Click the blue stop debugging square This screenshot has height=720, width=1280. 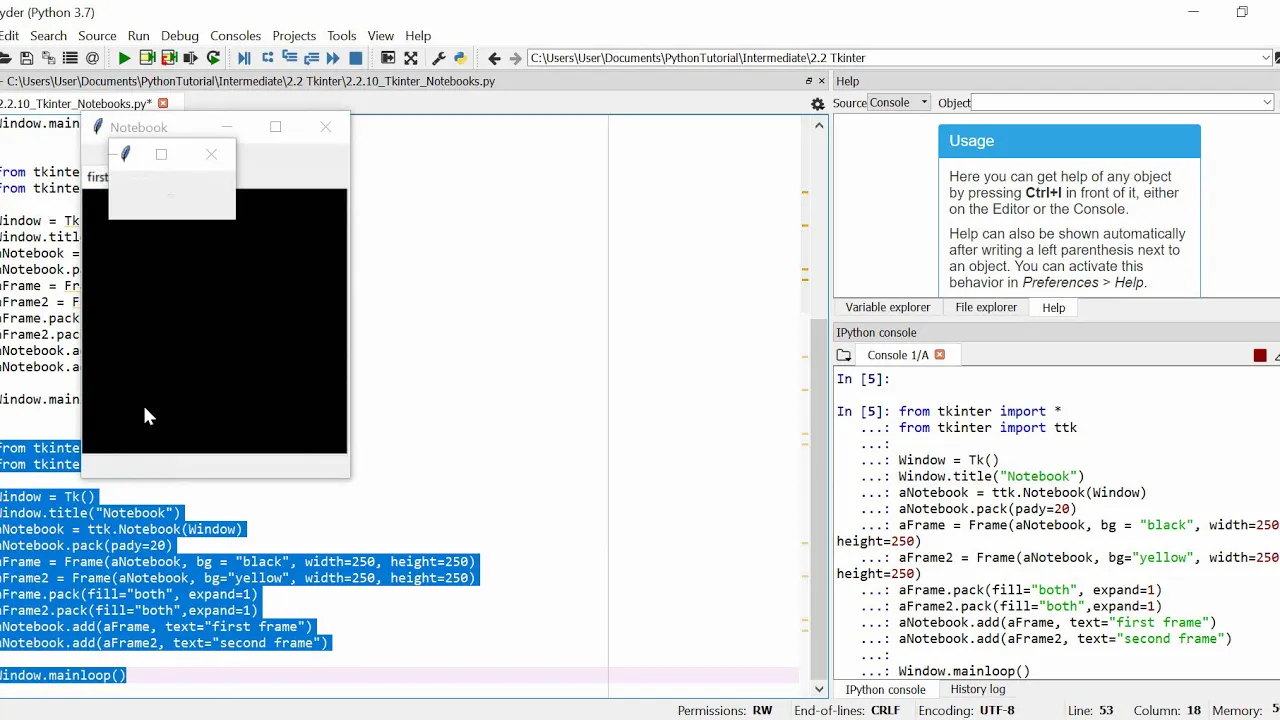tap(355, 58)
